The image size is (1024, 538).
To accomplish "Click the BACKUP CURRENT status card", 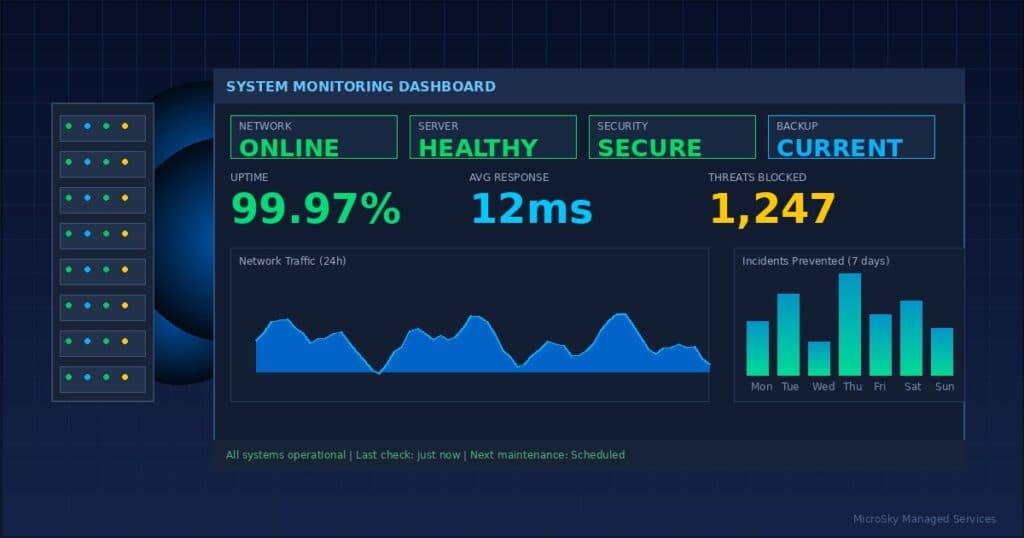I will [851, 137].
